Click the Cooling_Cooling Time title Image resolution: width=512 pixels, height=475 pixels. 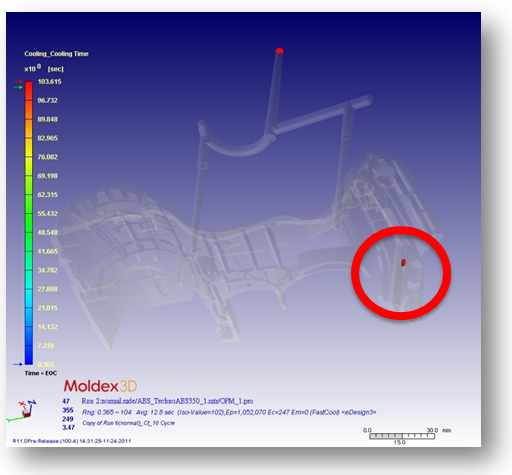click(56, 54)
